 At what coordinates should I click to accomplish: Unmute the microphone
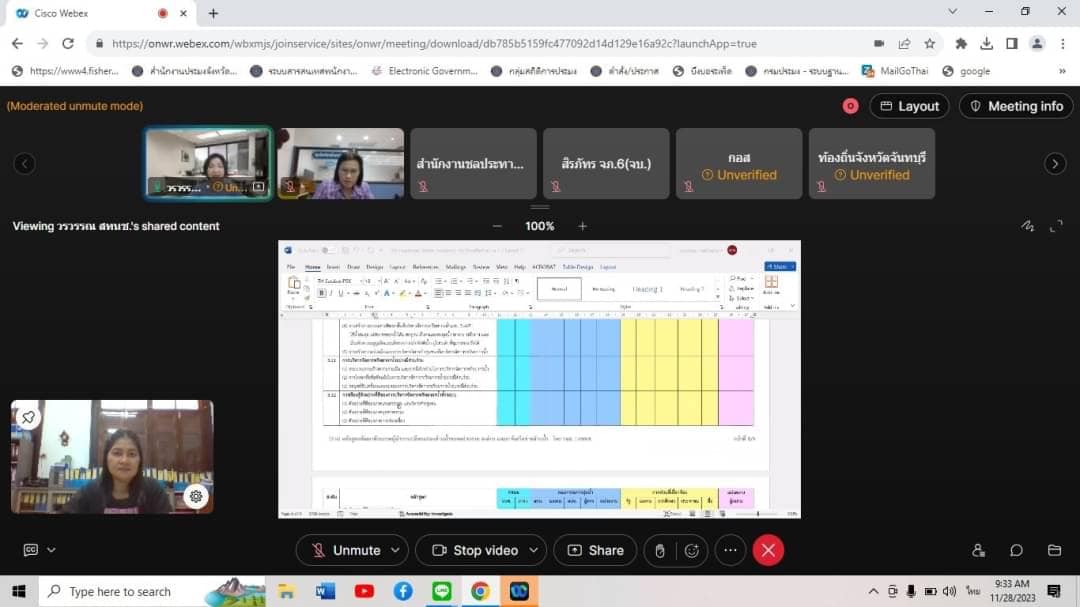[x=346, y=551]
